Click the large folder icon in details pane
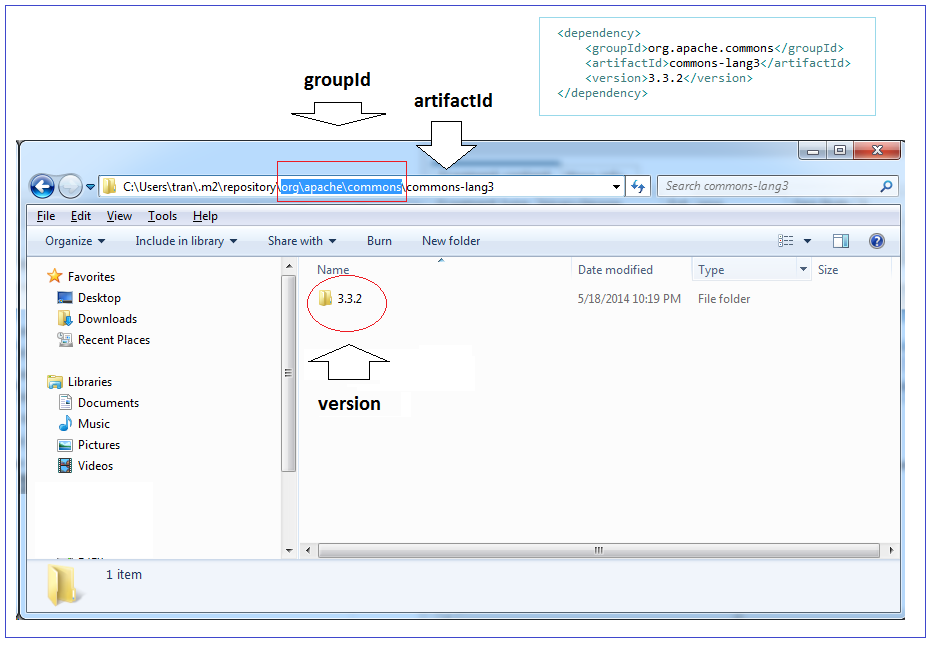Screen dimensions: 930x645 [62, 585]
